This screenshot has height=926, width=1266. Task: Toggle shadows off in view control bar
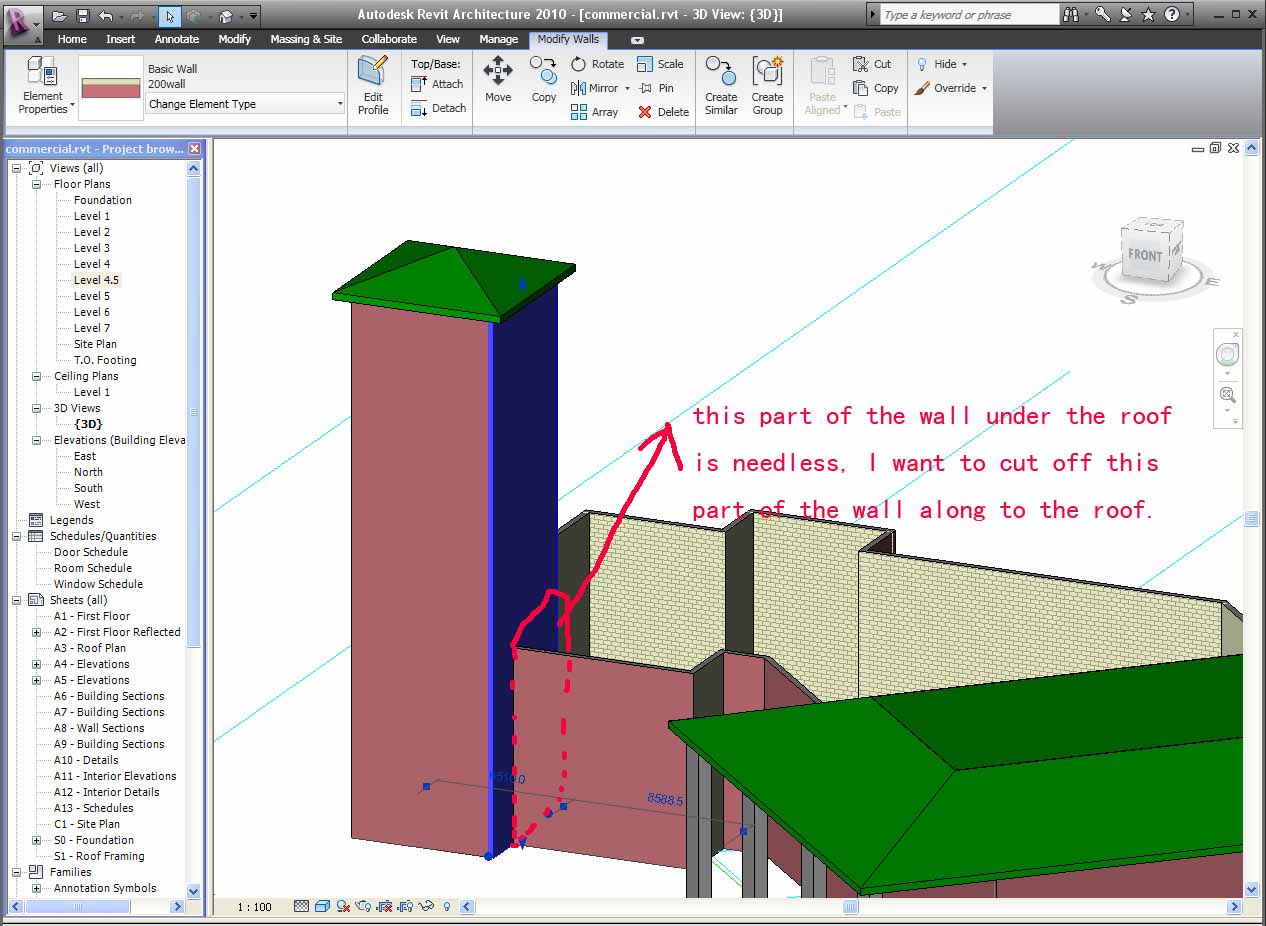tap(343, 907)
